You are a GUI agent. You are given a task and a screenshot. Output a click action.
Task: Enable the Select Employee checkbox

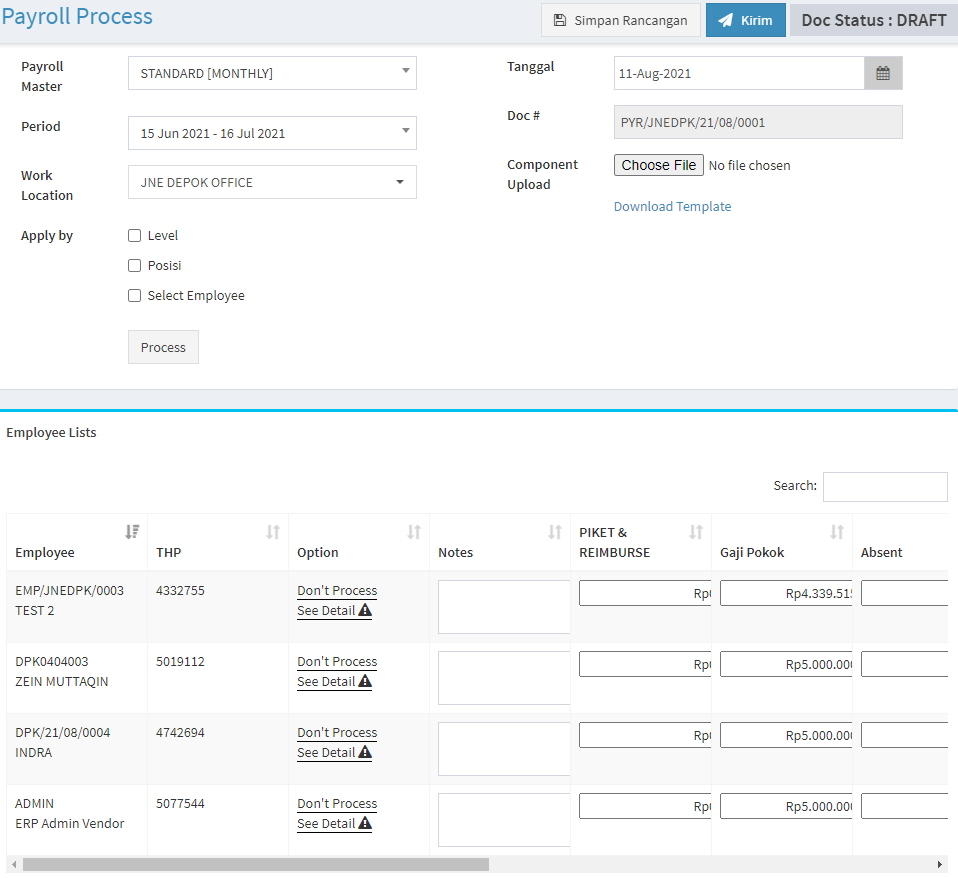(134, 296)
